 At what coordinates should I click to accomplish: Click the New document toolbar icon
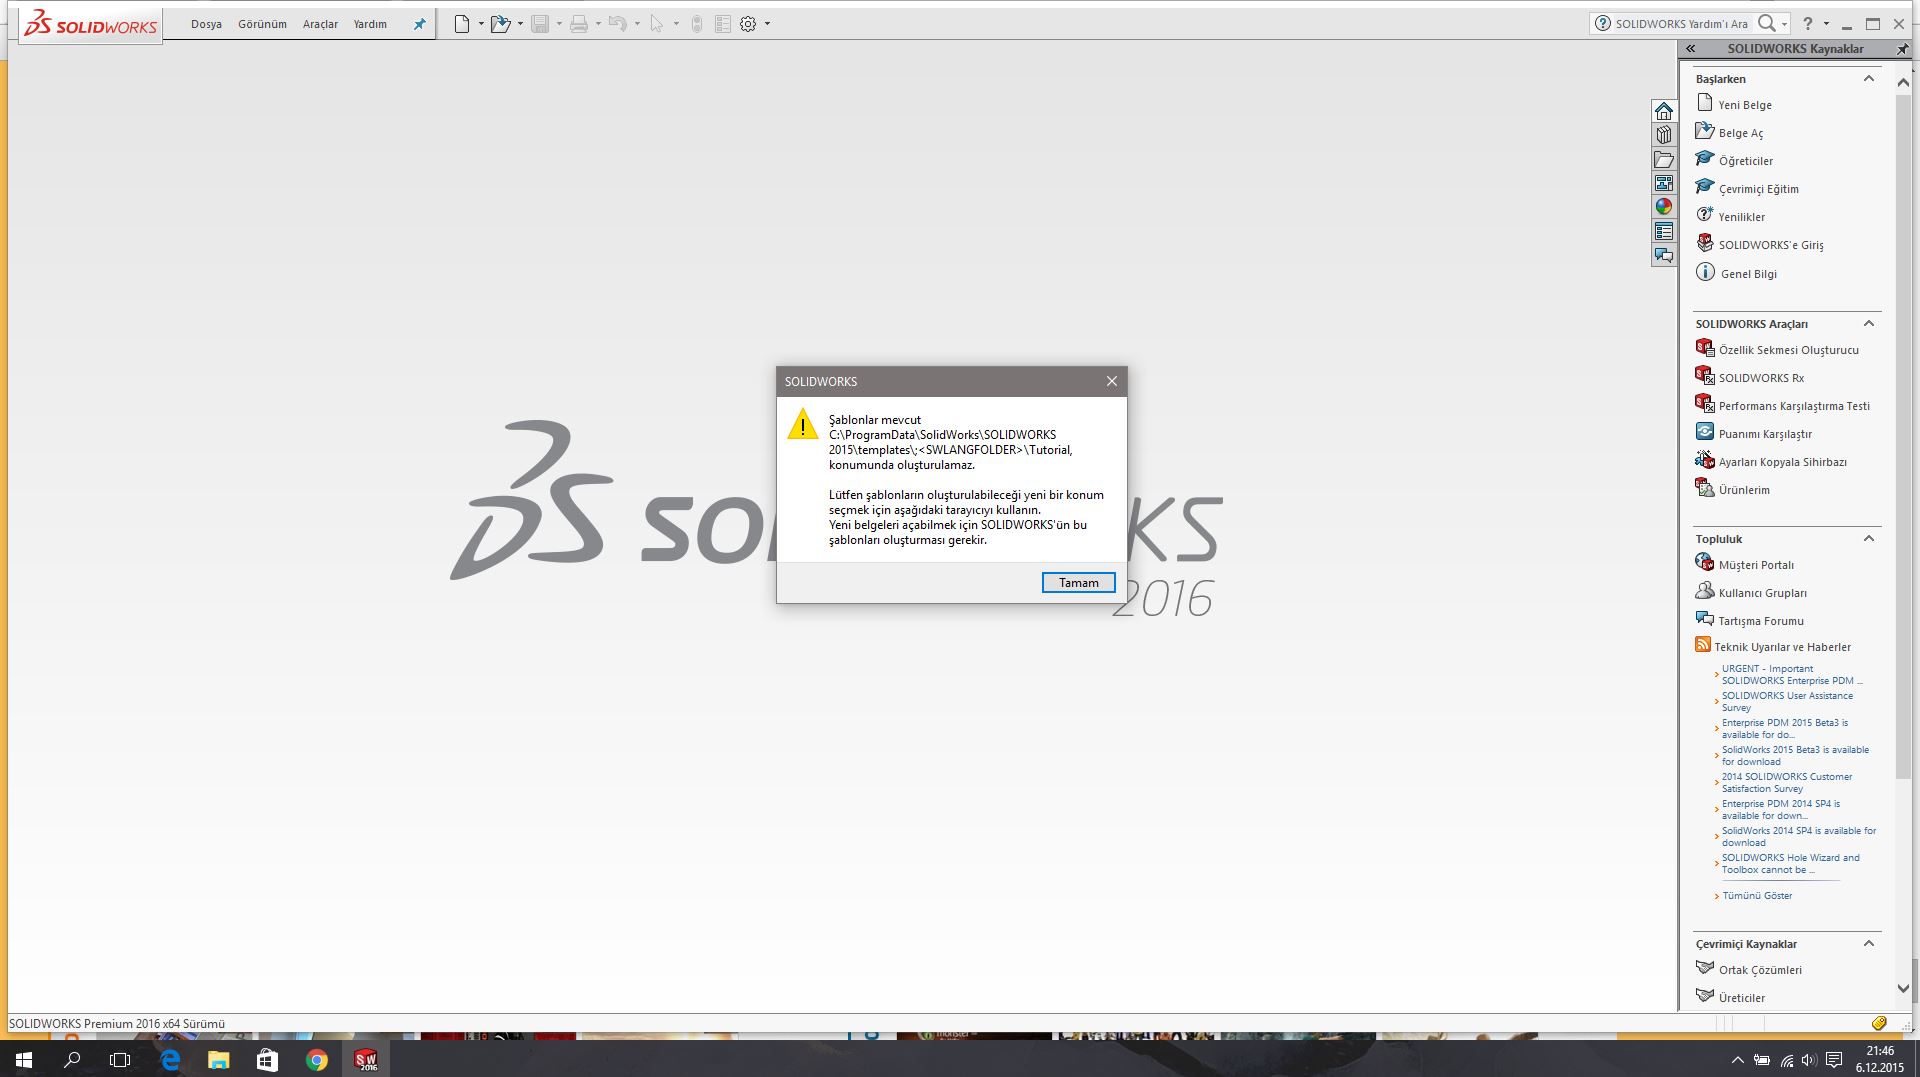[461, 24]
